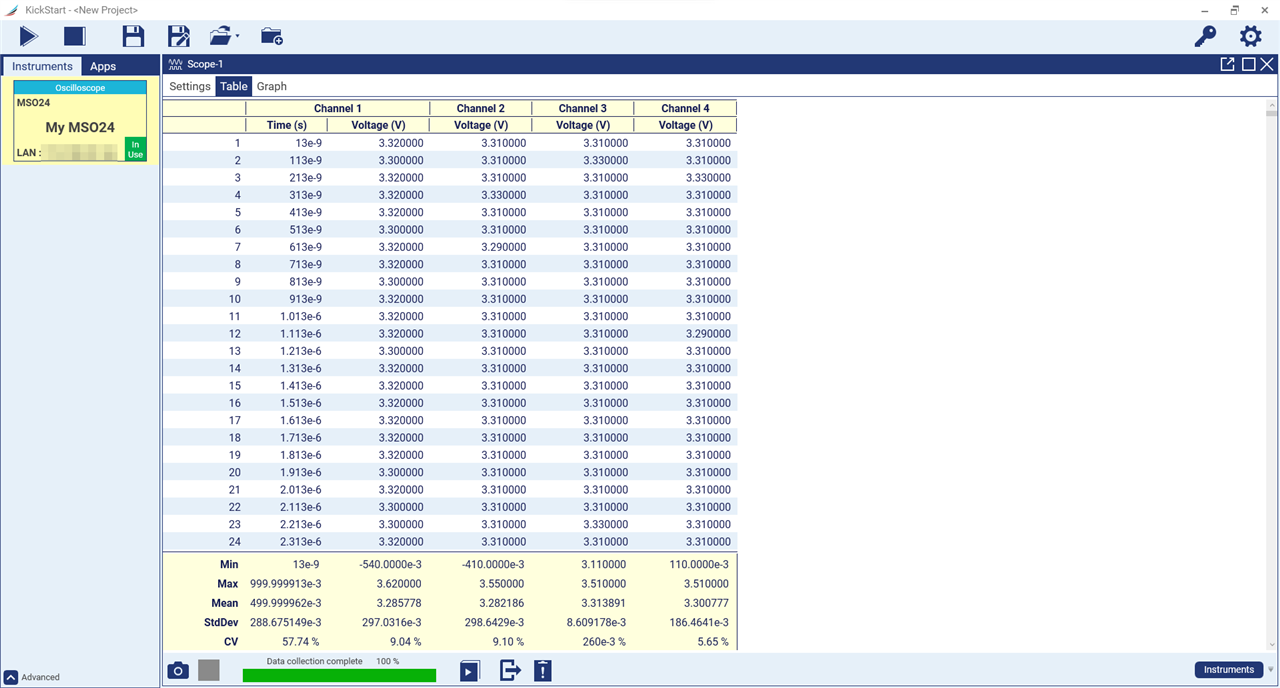
Task: Pop out the Scope-1 panel
Action: (x=1228, y=64)
